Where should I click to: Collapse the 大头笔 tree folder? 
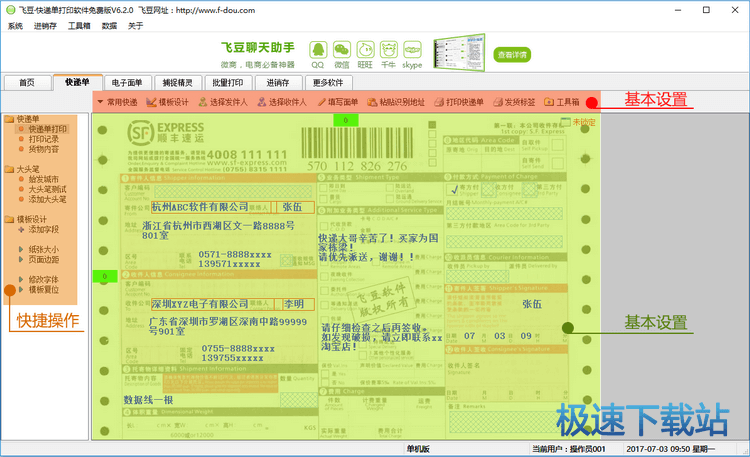click(9, 169)
